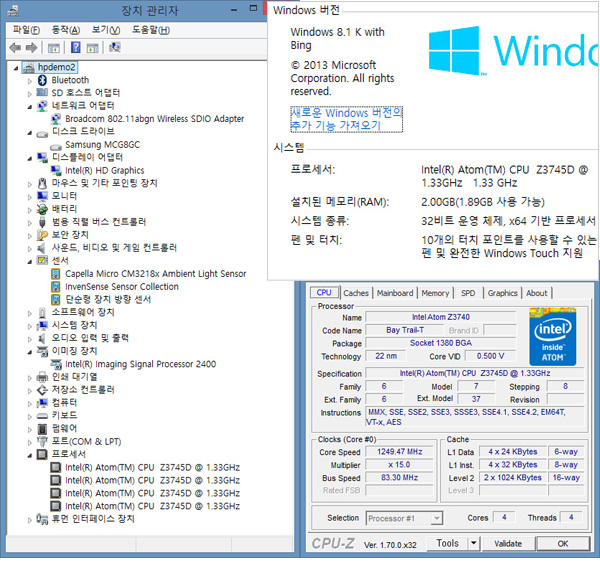The image size is (600, 562).
Task: Select the Intel(R) HD Graphics adapter icon
Action: coord(56,170)
